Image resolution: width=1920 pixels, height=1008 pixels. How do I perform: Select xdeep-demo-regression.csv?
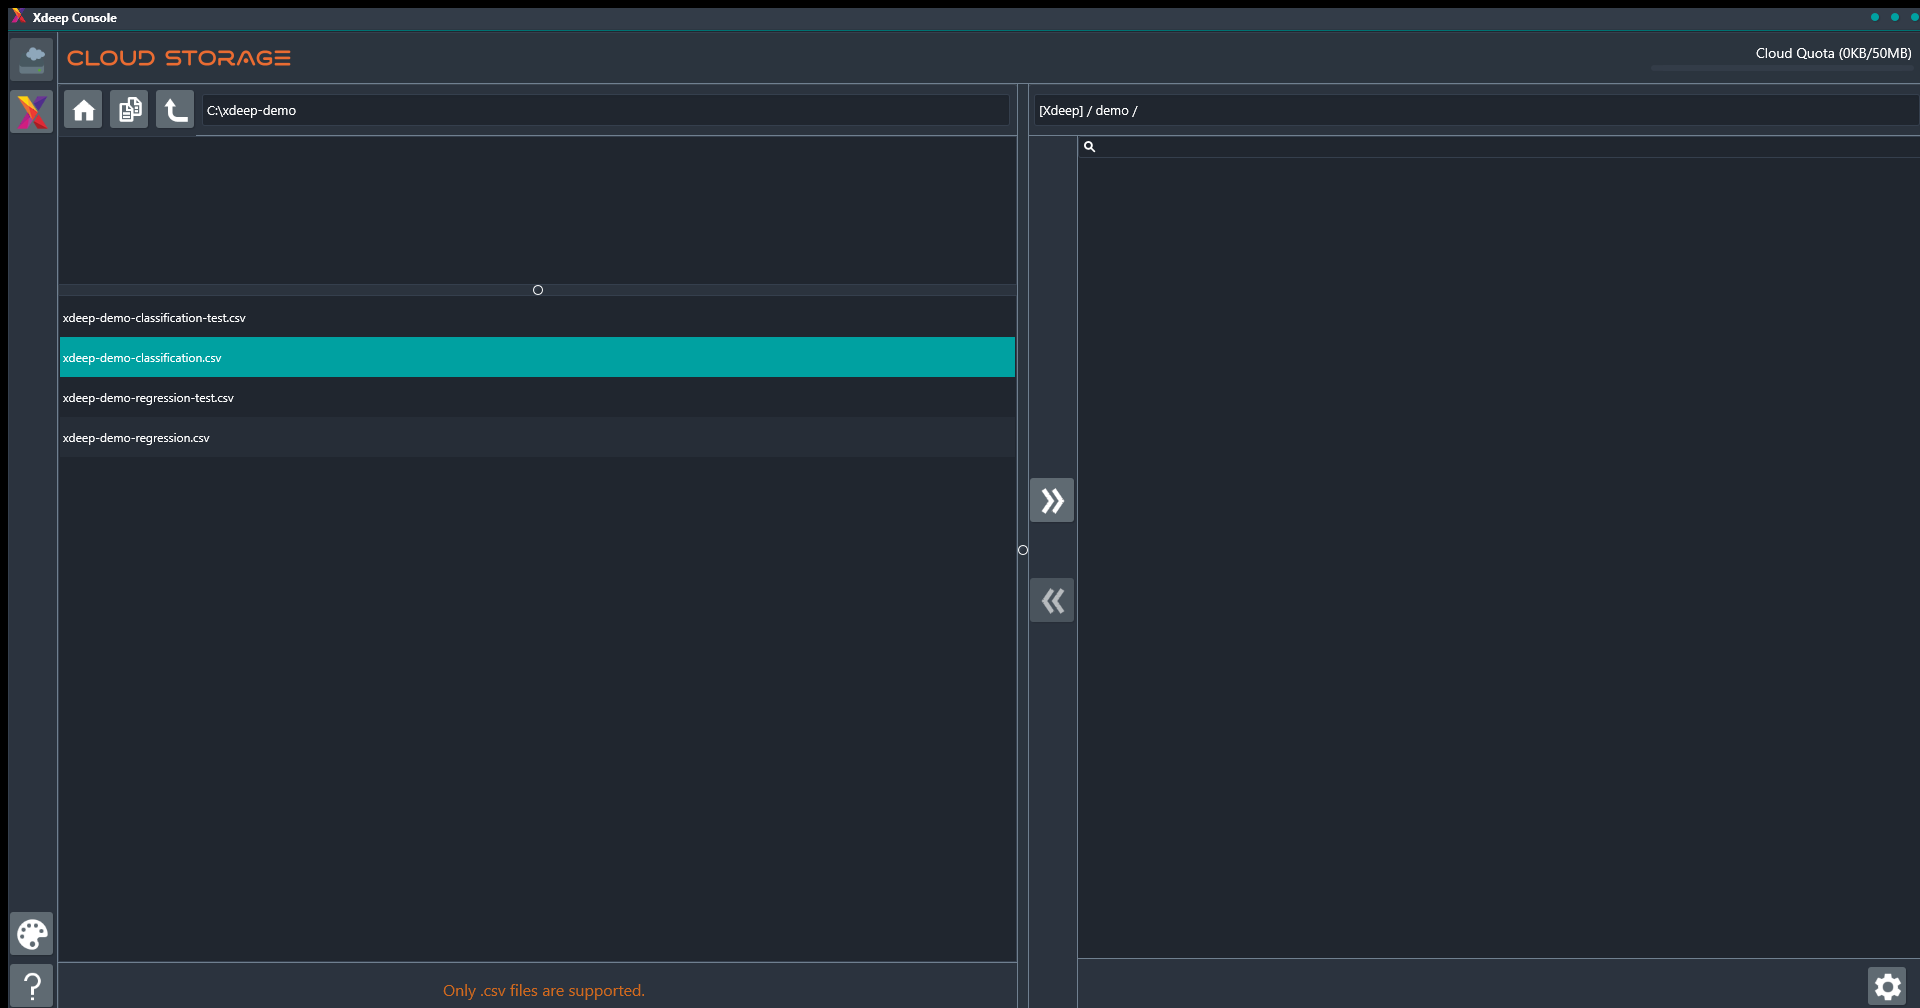[x=537, y=437]
